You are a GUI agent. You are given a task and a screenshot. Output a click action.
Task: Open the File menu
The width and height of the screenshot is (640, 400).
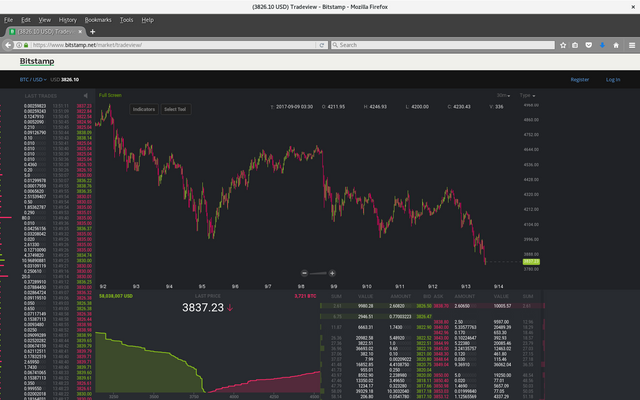tap(8, 20)
